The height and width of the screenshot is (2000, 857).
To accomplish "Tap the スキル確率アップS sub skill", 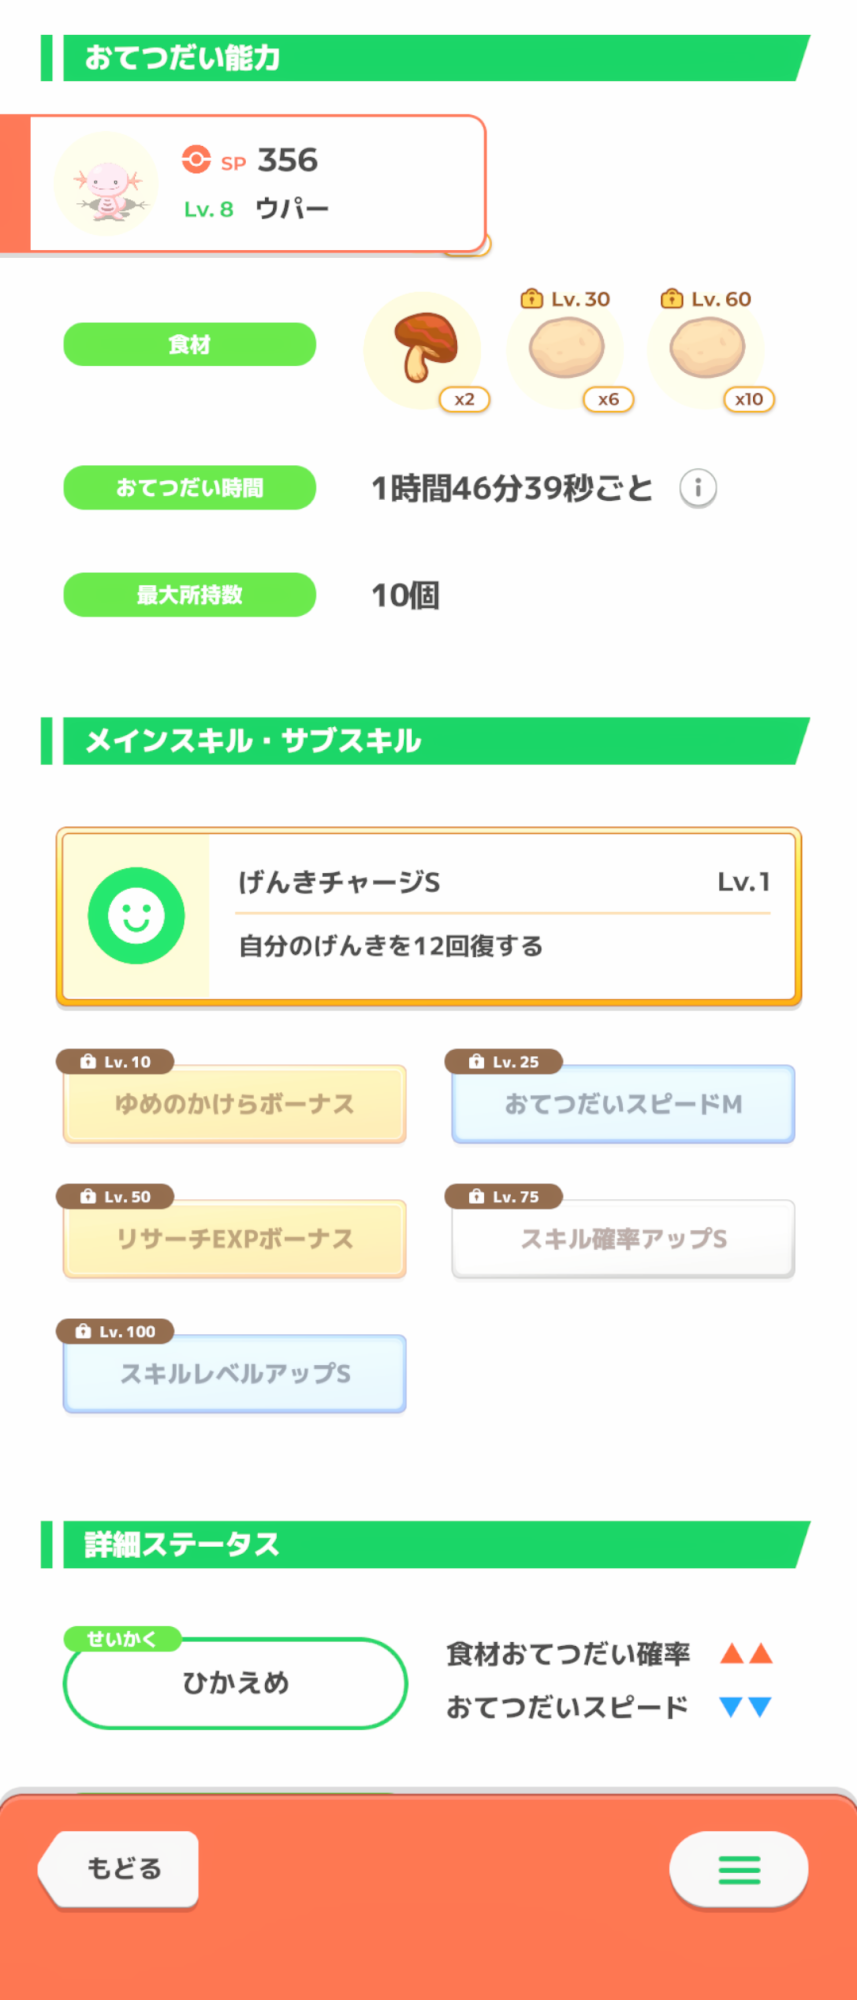I will tap(623, 1239).
